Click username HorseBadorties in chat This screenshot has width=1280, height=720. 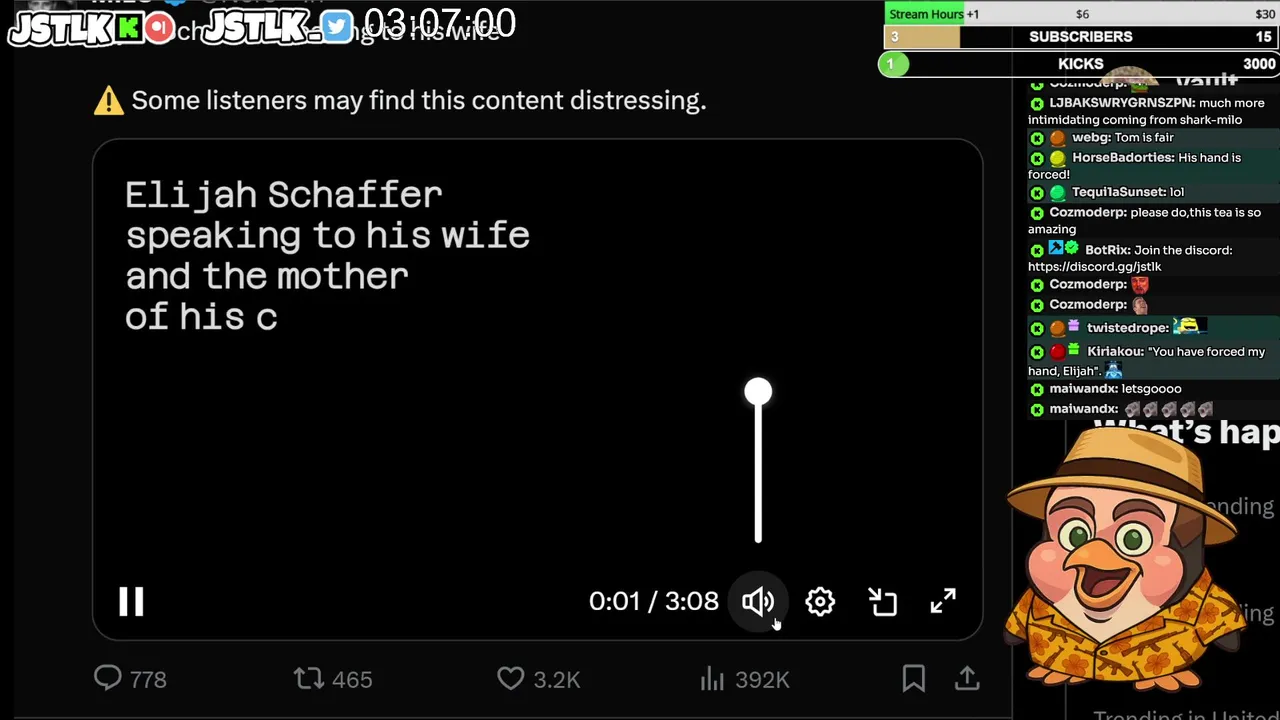pyautogui.click(x=1122, y=158)
